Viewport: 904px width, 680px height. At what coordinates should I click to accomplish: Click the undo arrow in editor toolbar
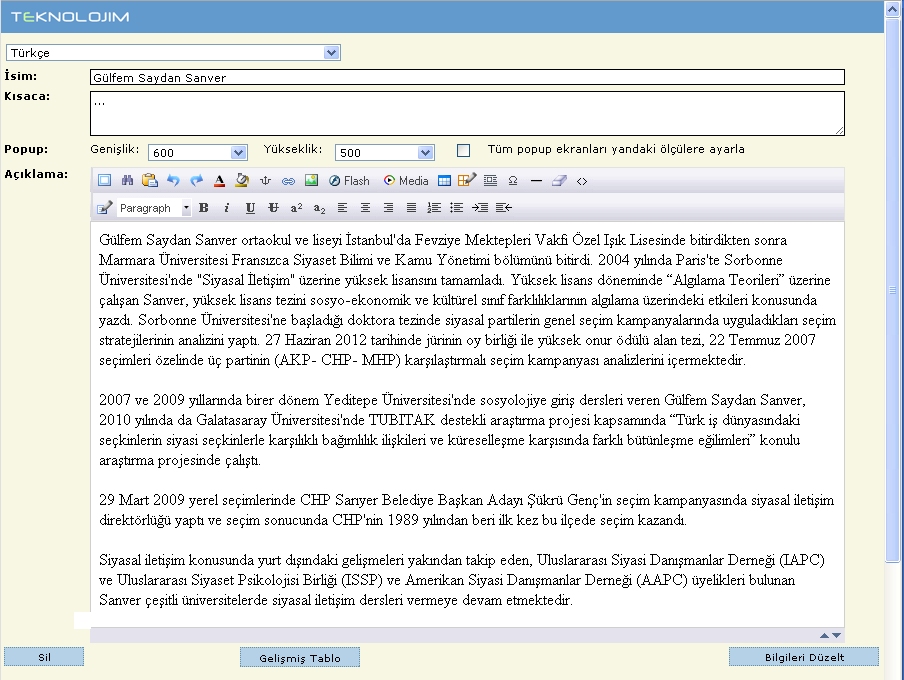point(173,181)
